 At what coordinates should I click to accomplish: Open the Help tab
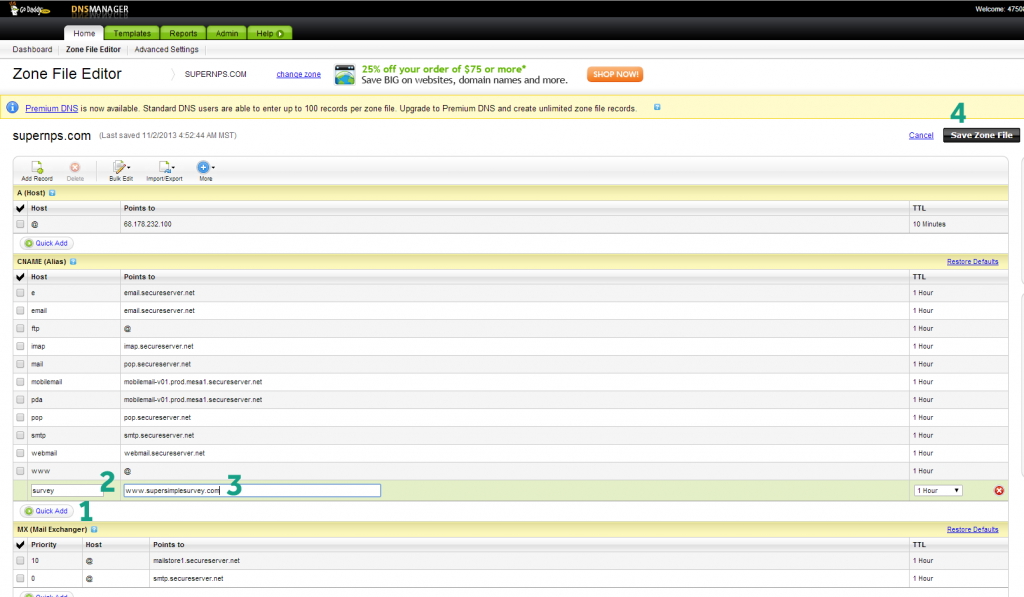[x=269, y=33]
